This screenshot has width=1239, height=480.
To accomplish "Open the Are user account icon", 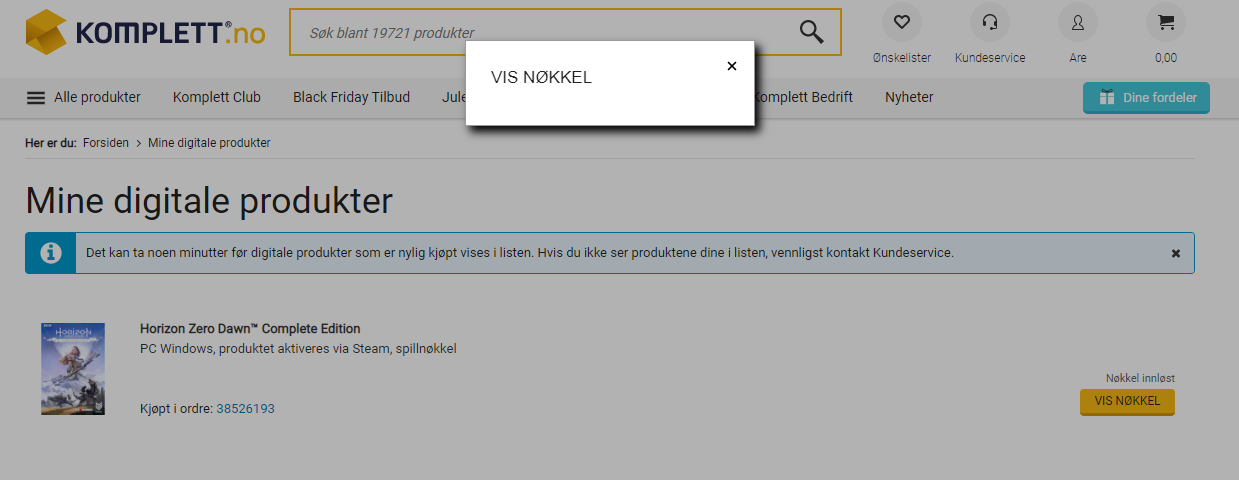I will 1078,22.
